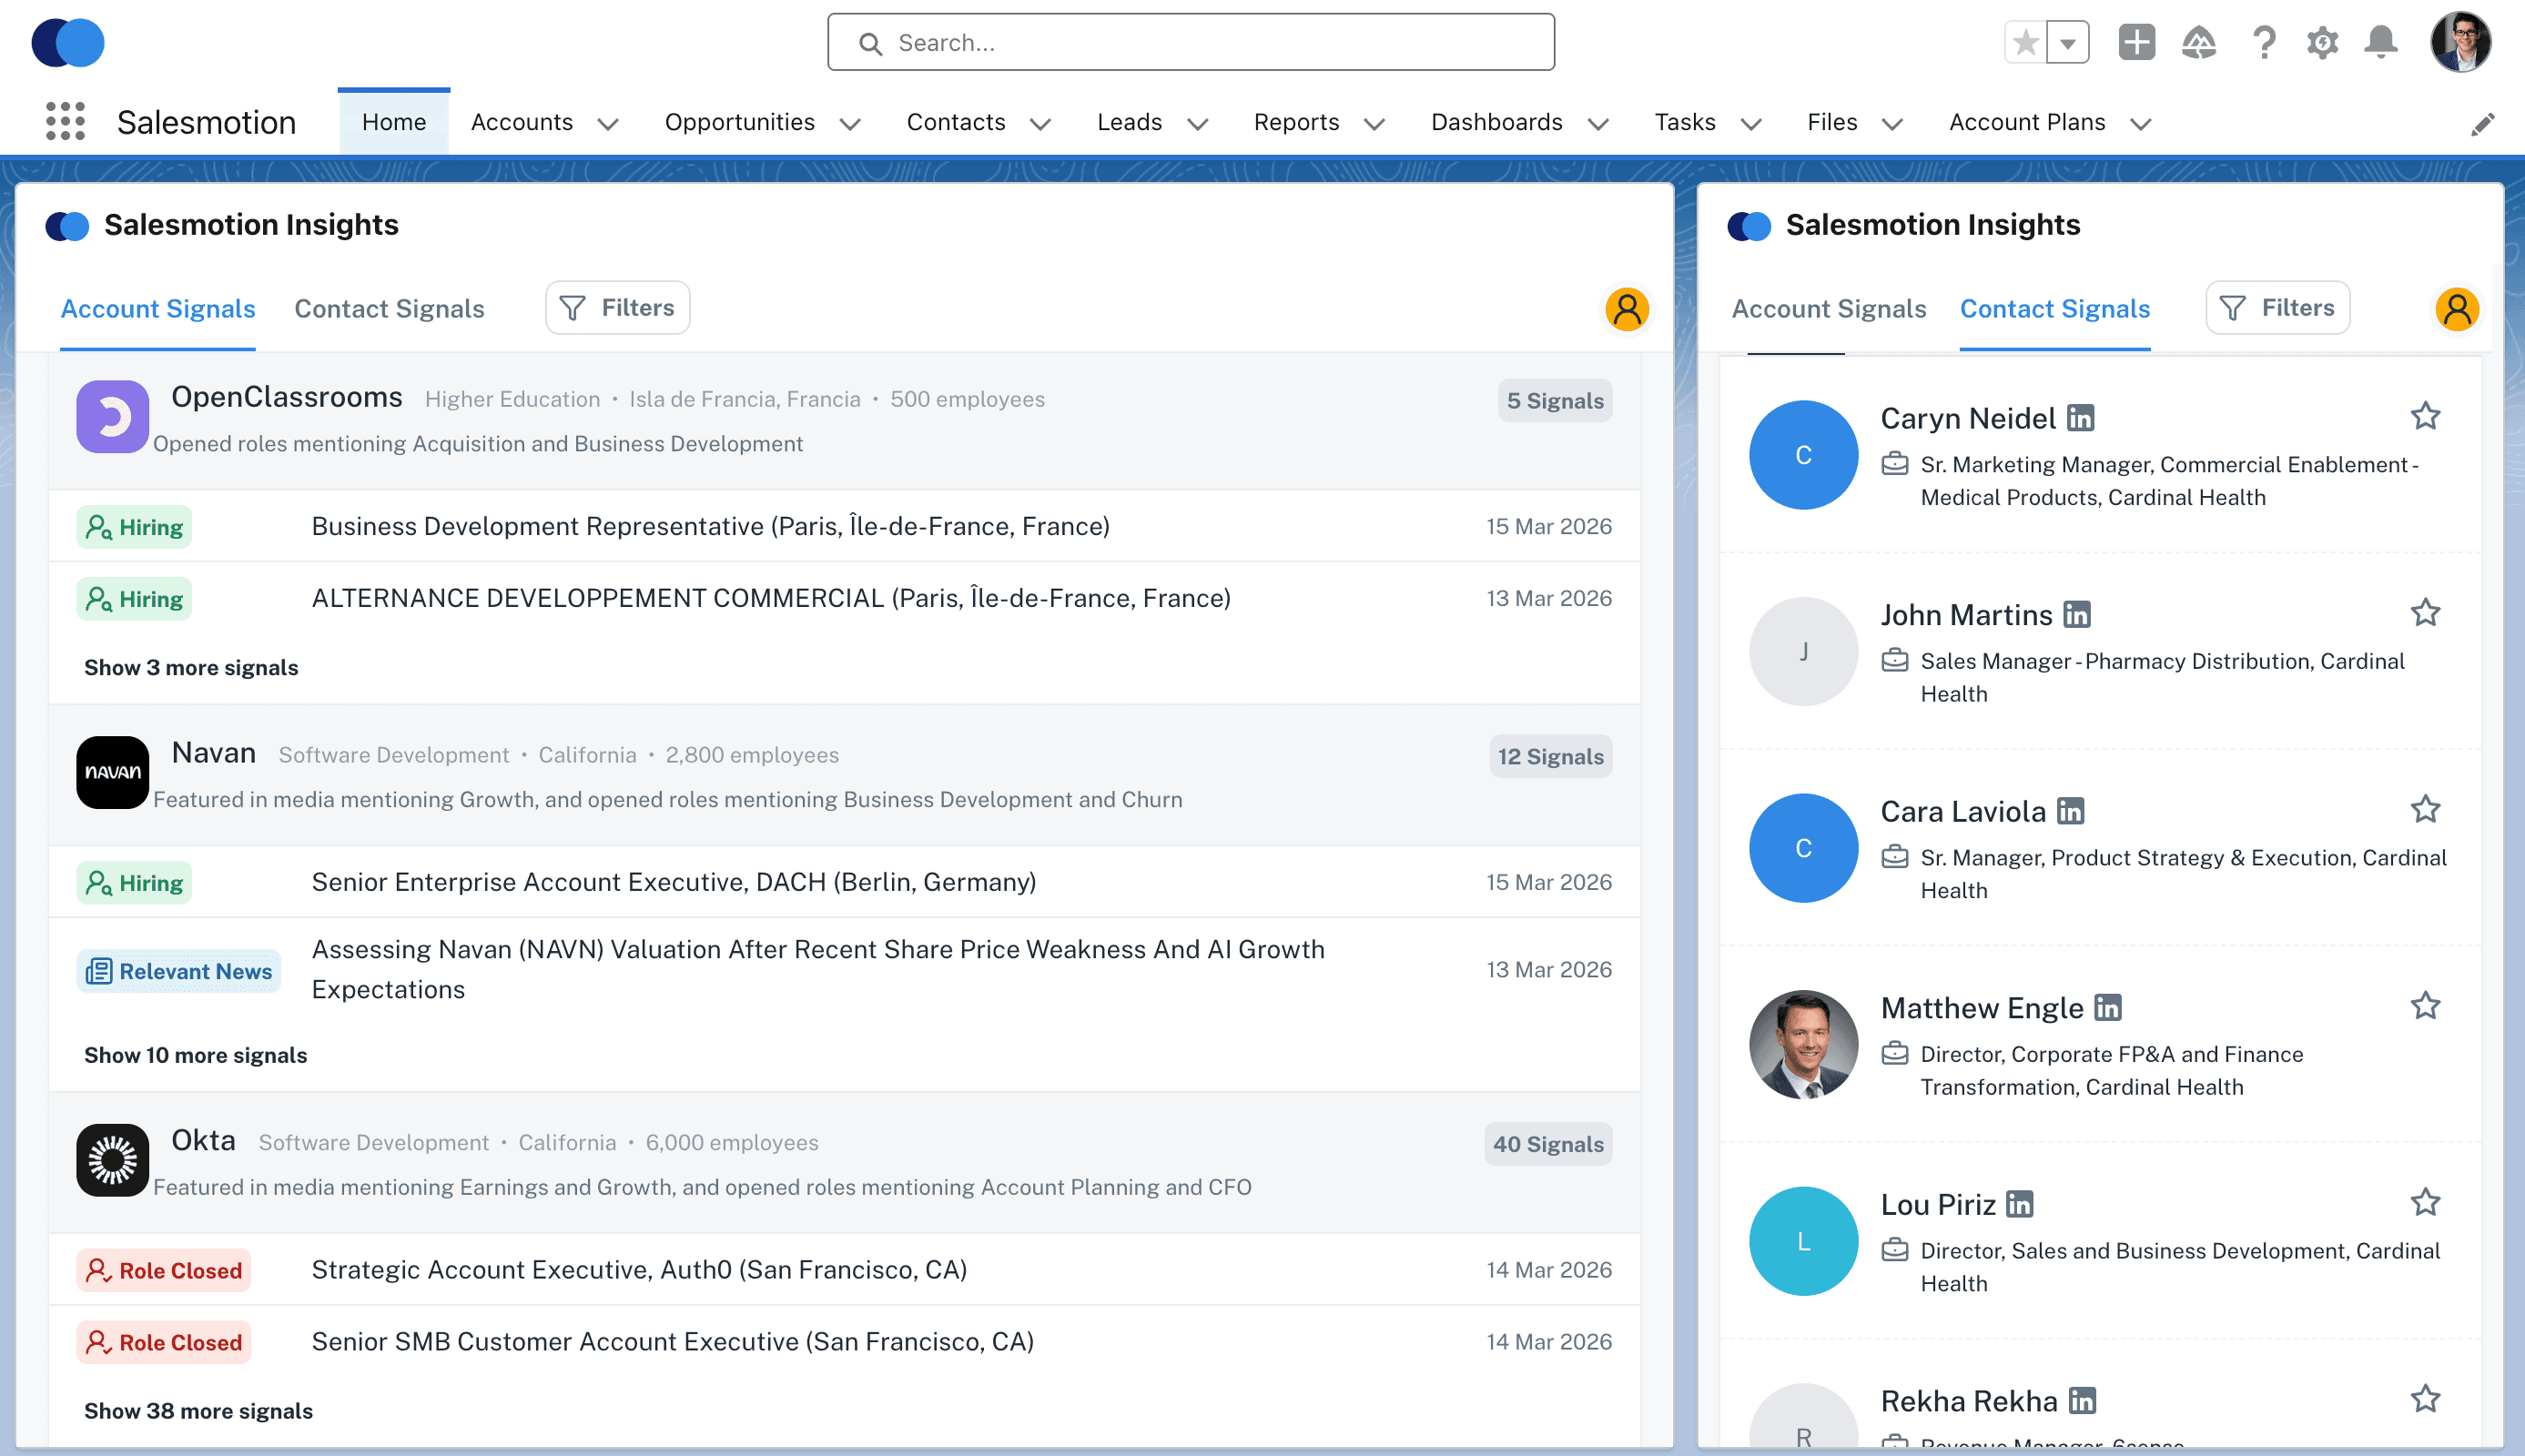2525x1456 pixels.
Task: Expand the Leads tab chevron
Action: [1197, 124]
